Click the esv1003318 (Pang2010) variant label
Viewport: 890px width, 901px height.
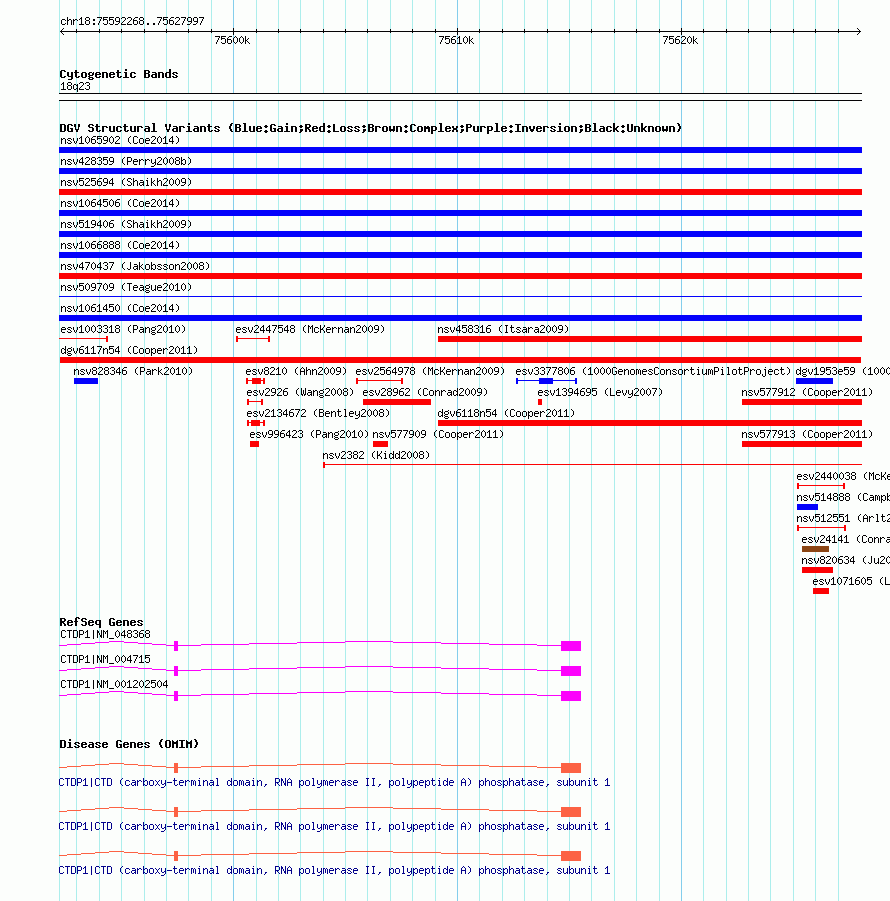pyautogui.click(x=123, y=329)
